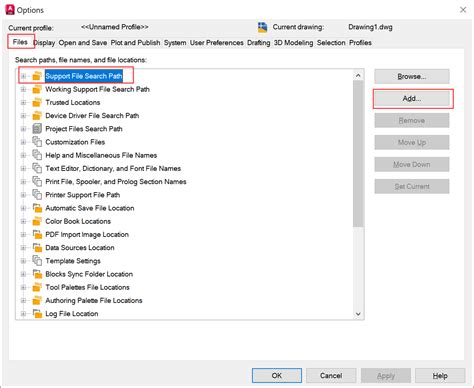Open the User Preferences tab
Viewport: 474px width, 388px height.
tap(217, 43)
